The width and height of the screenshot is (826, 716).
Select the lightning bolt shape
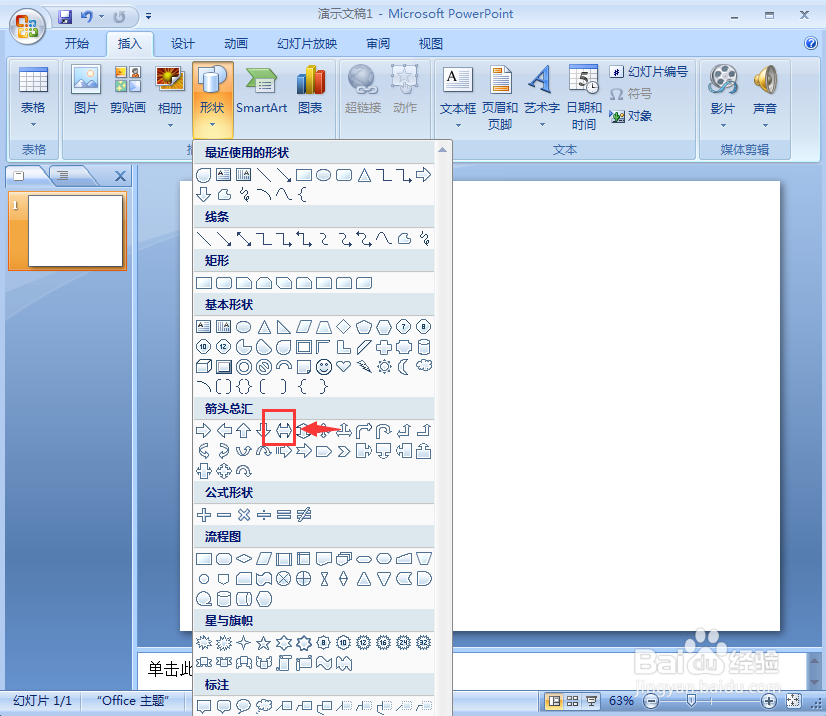click(364, 366)
